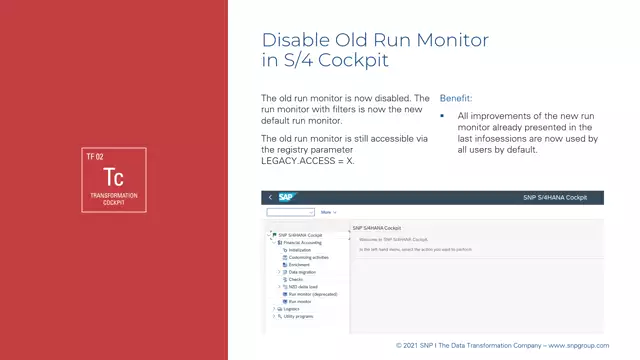Click the SNP S/4HANA Cockpit flag icon
The width and height of the screenshot is (640, 360).
275,235
